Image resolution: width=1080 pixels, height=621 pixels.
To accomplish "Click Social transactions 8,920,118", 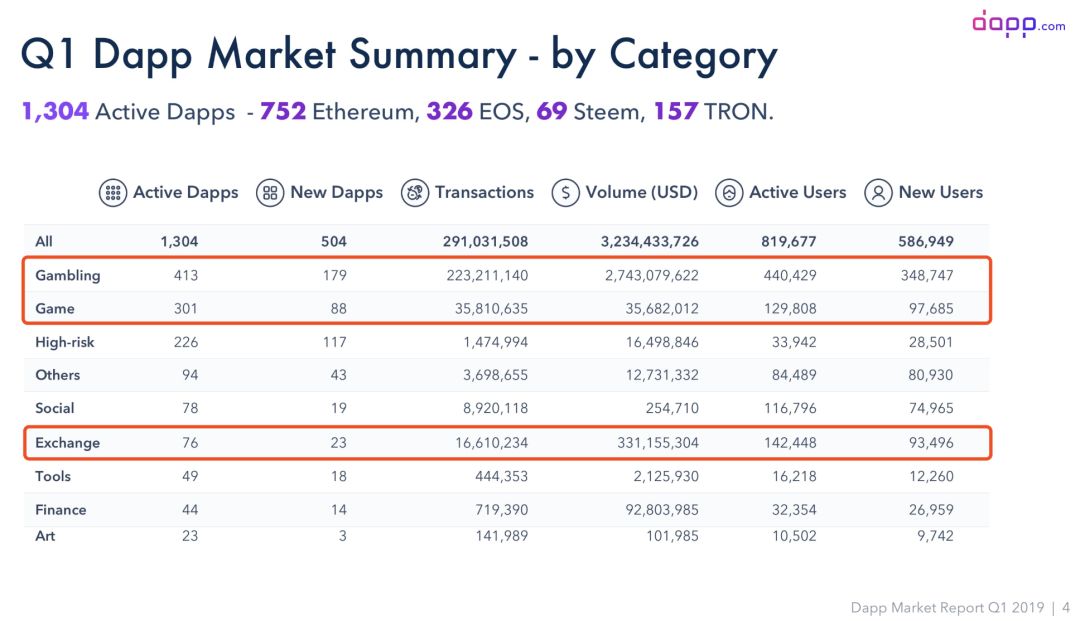I will pos(495,408).
